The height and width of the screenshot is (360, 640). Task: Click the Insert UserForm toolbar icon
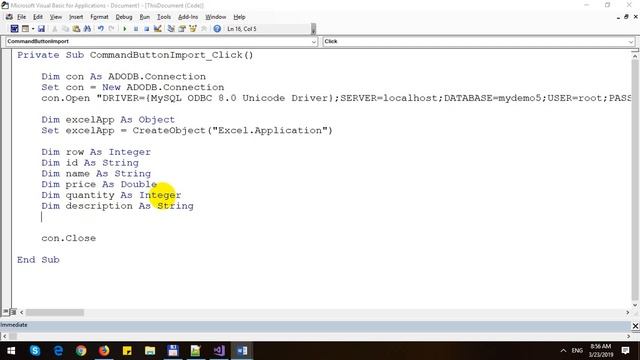click(x=25, y=29)
